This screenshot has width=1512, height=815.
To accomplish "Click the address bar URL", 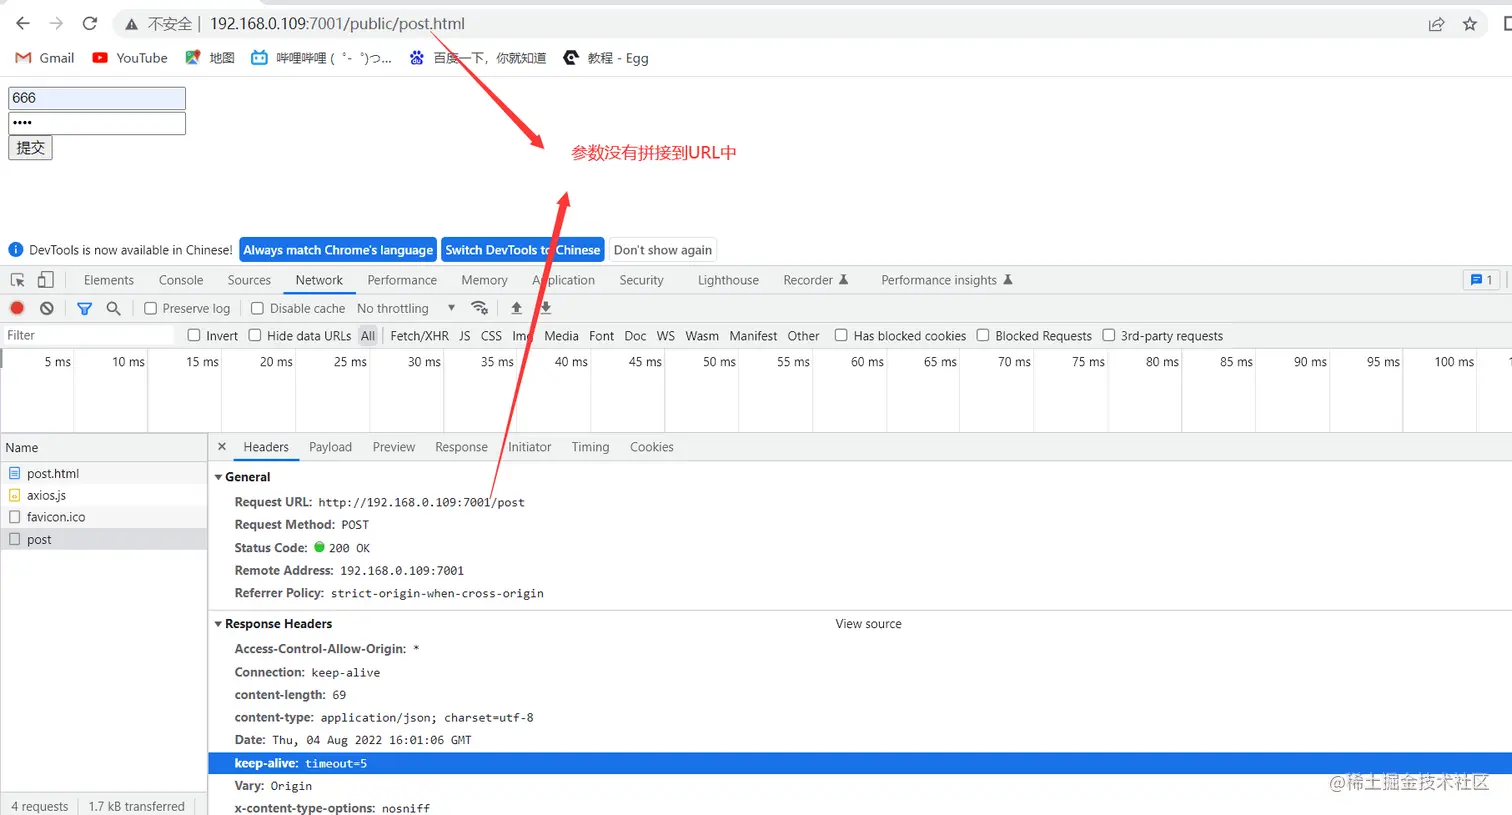I will pyautogui.click(x=337, y=24).
